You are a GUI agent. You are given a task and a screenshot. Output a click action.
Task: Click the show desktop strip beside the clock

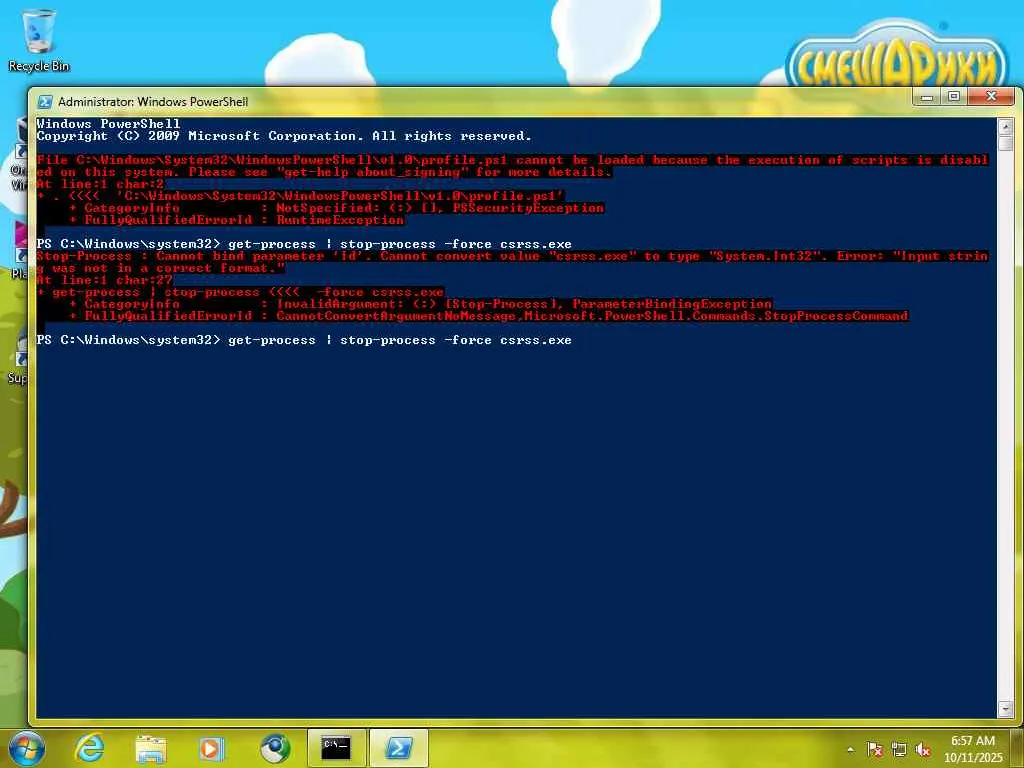(1018, 749)
